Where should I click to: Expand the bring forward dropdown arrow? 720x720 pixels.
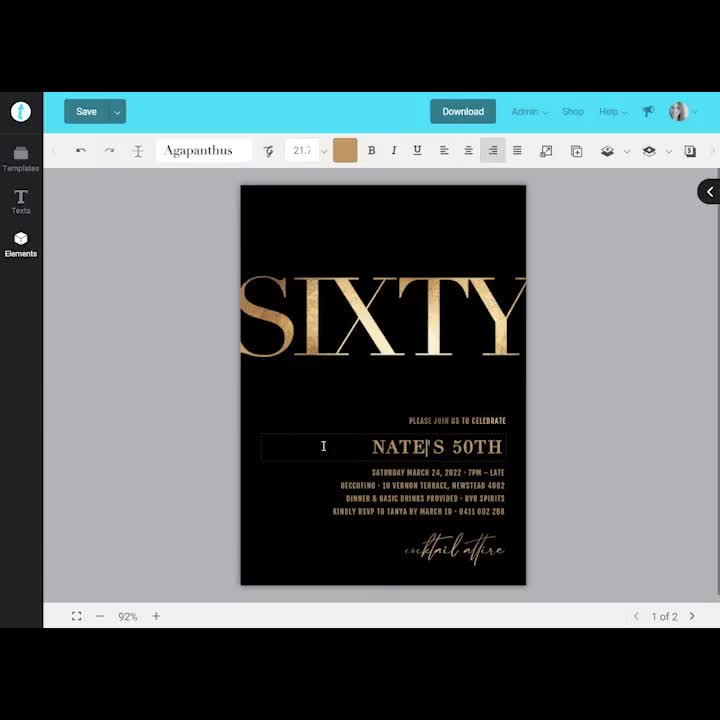[x=627, y=152]
